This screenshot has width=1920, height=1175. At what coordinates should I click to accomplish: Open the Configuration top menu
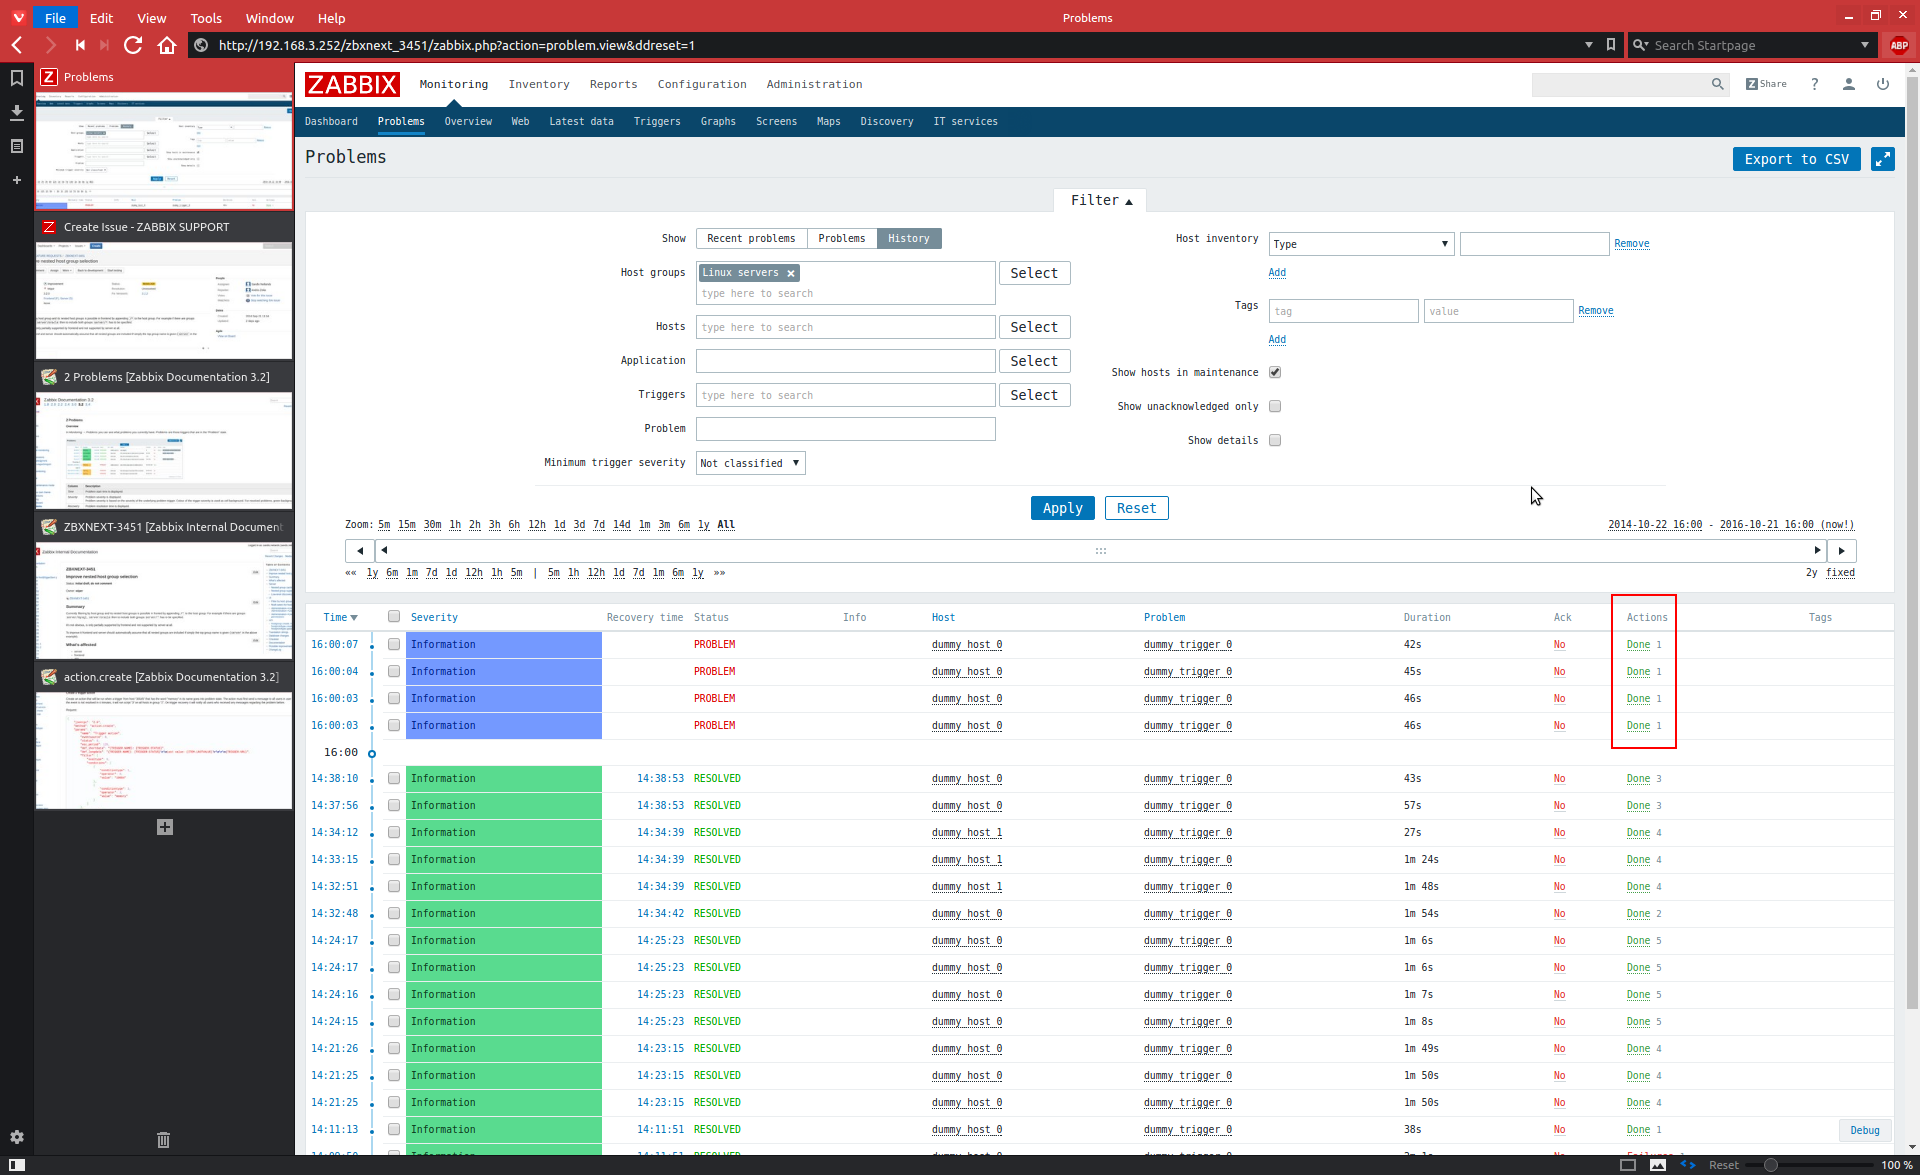pyautogui.click(x=702, y=84)
